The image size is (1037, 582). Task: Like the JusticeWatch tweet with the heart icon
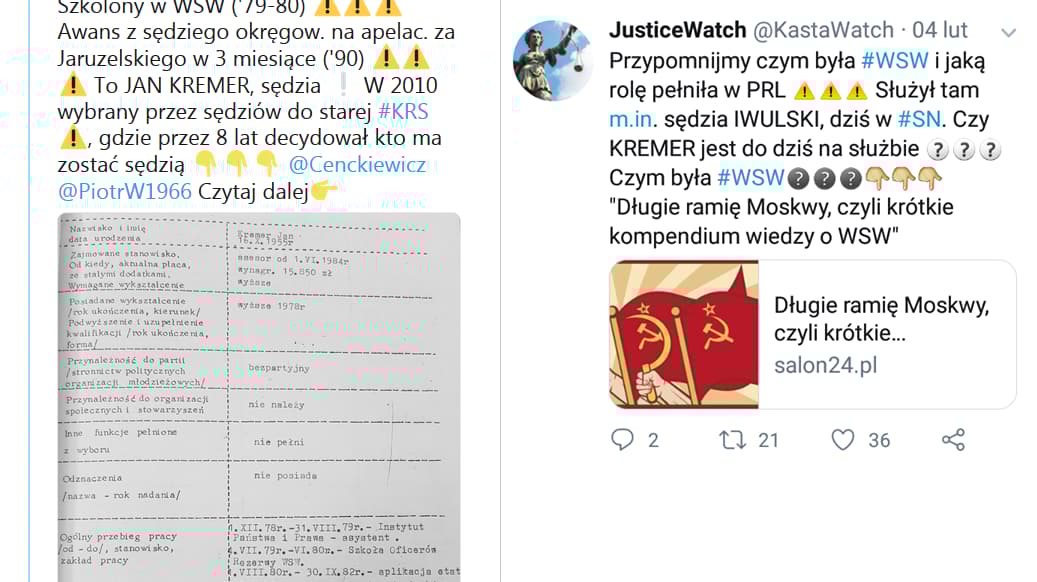843,440
